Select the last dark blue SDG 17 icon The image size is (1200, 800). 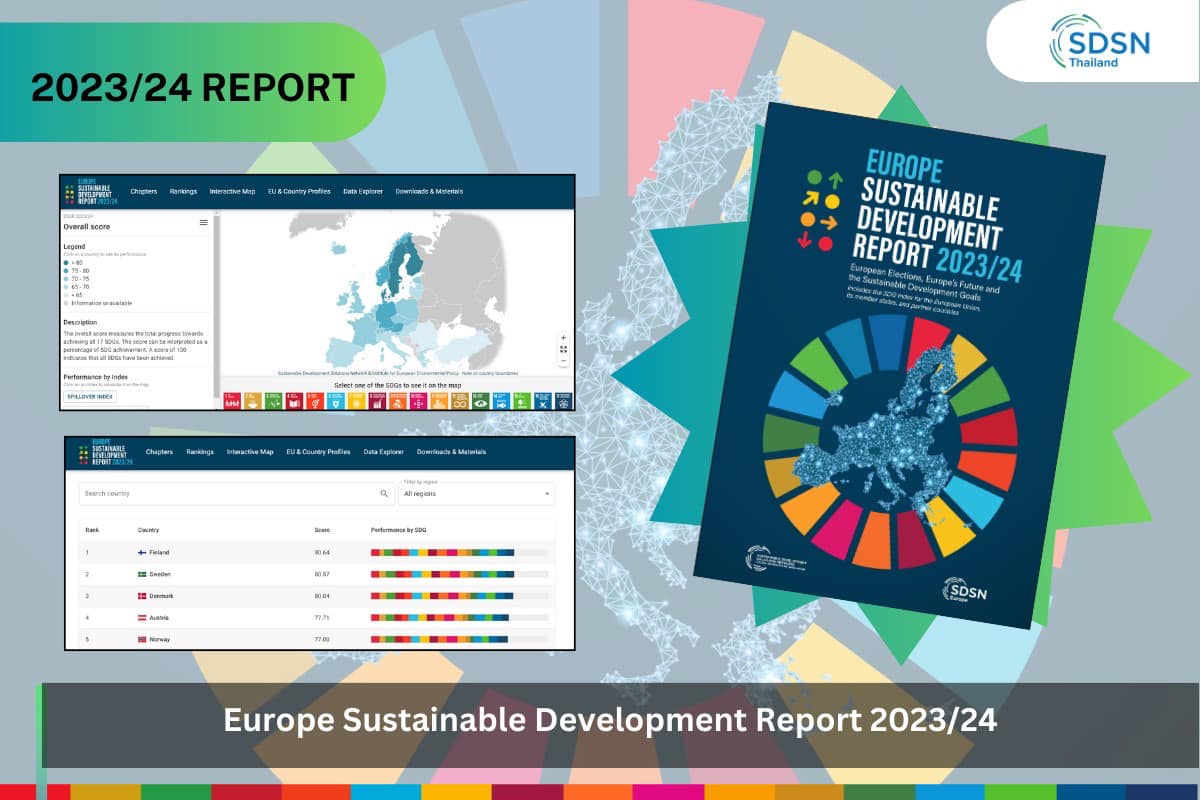(563, 400)
